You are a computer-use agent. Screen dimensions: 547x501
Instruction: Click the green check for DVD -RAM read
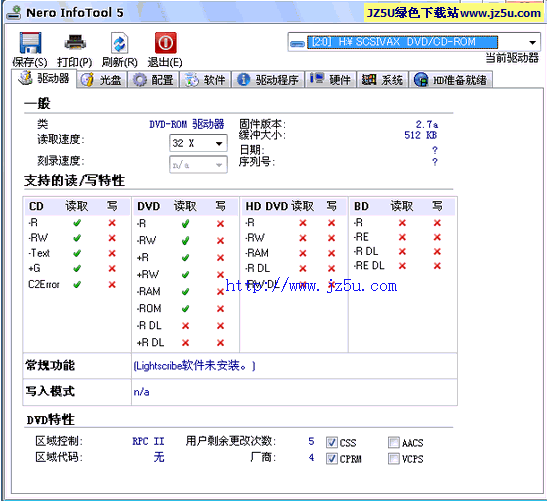click(x=186, y=292)
